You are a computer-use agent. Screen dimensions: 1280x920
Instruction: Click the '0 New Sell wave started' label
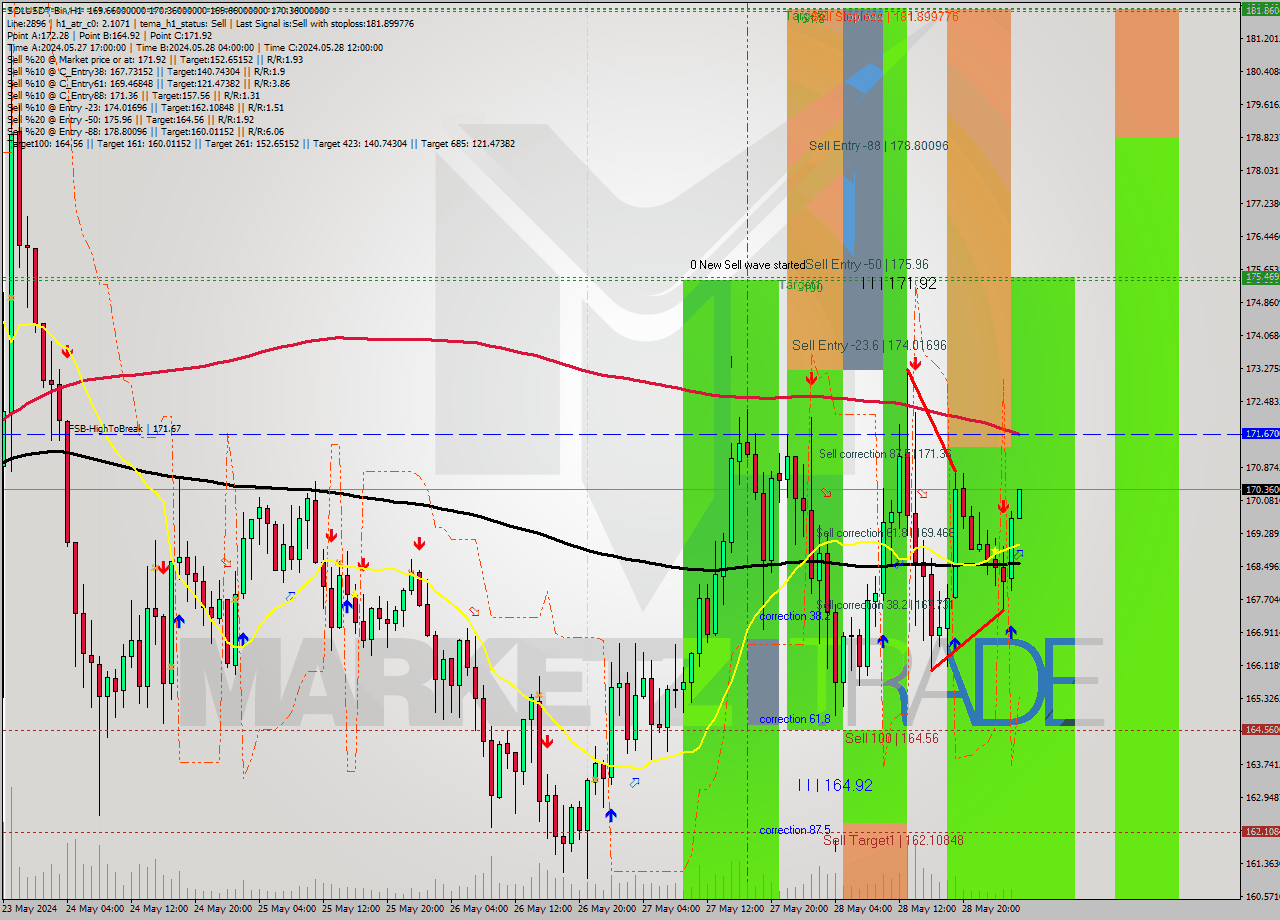click(x=747, y=265)
